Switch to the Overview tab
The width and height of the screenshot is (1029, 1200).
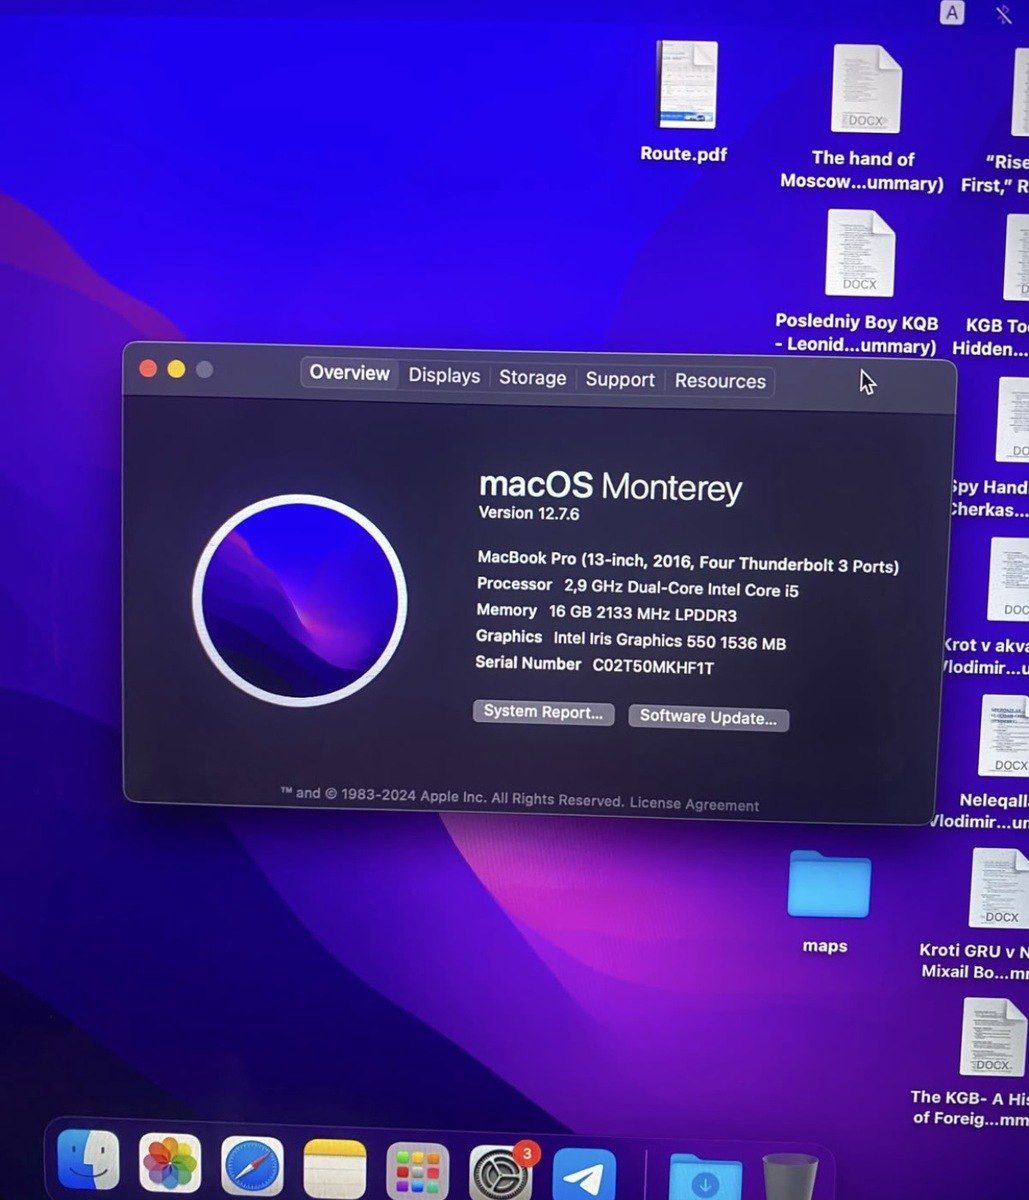349,373
